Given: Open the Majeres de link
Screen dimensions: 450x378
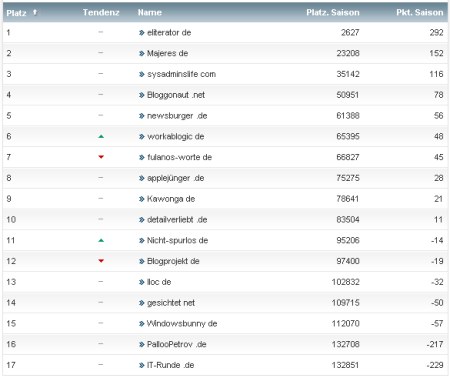Looking at the screenshot, I should coord(167,53).
